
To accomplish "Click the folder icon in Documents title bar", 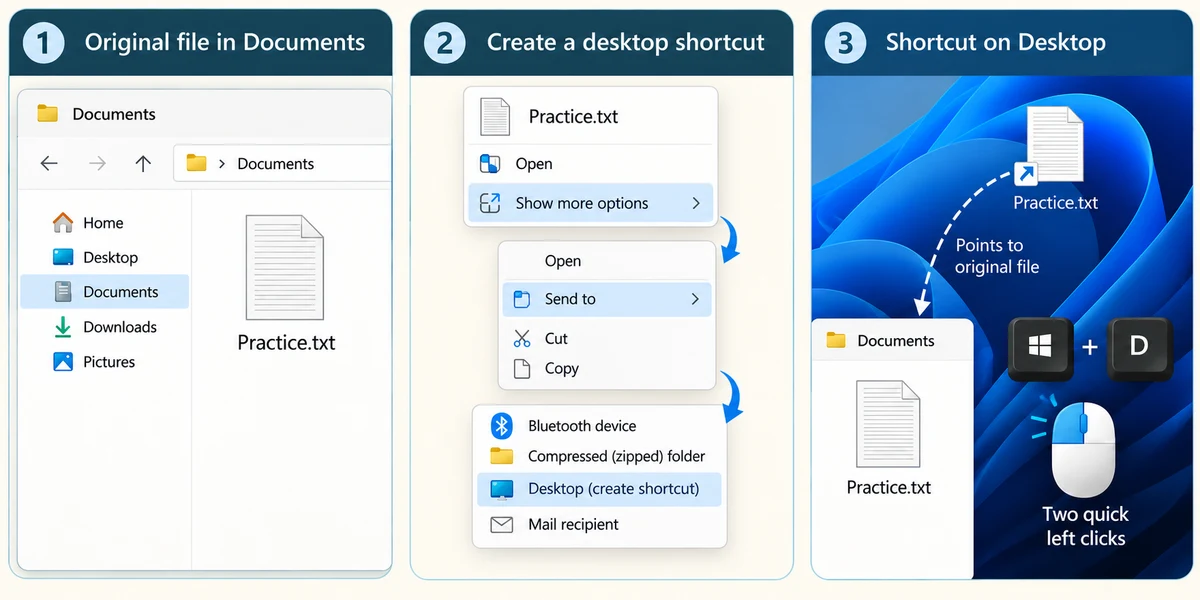I will click(x=47, y=113).
